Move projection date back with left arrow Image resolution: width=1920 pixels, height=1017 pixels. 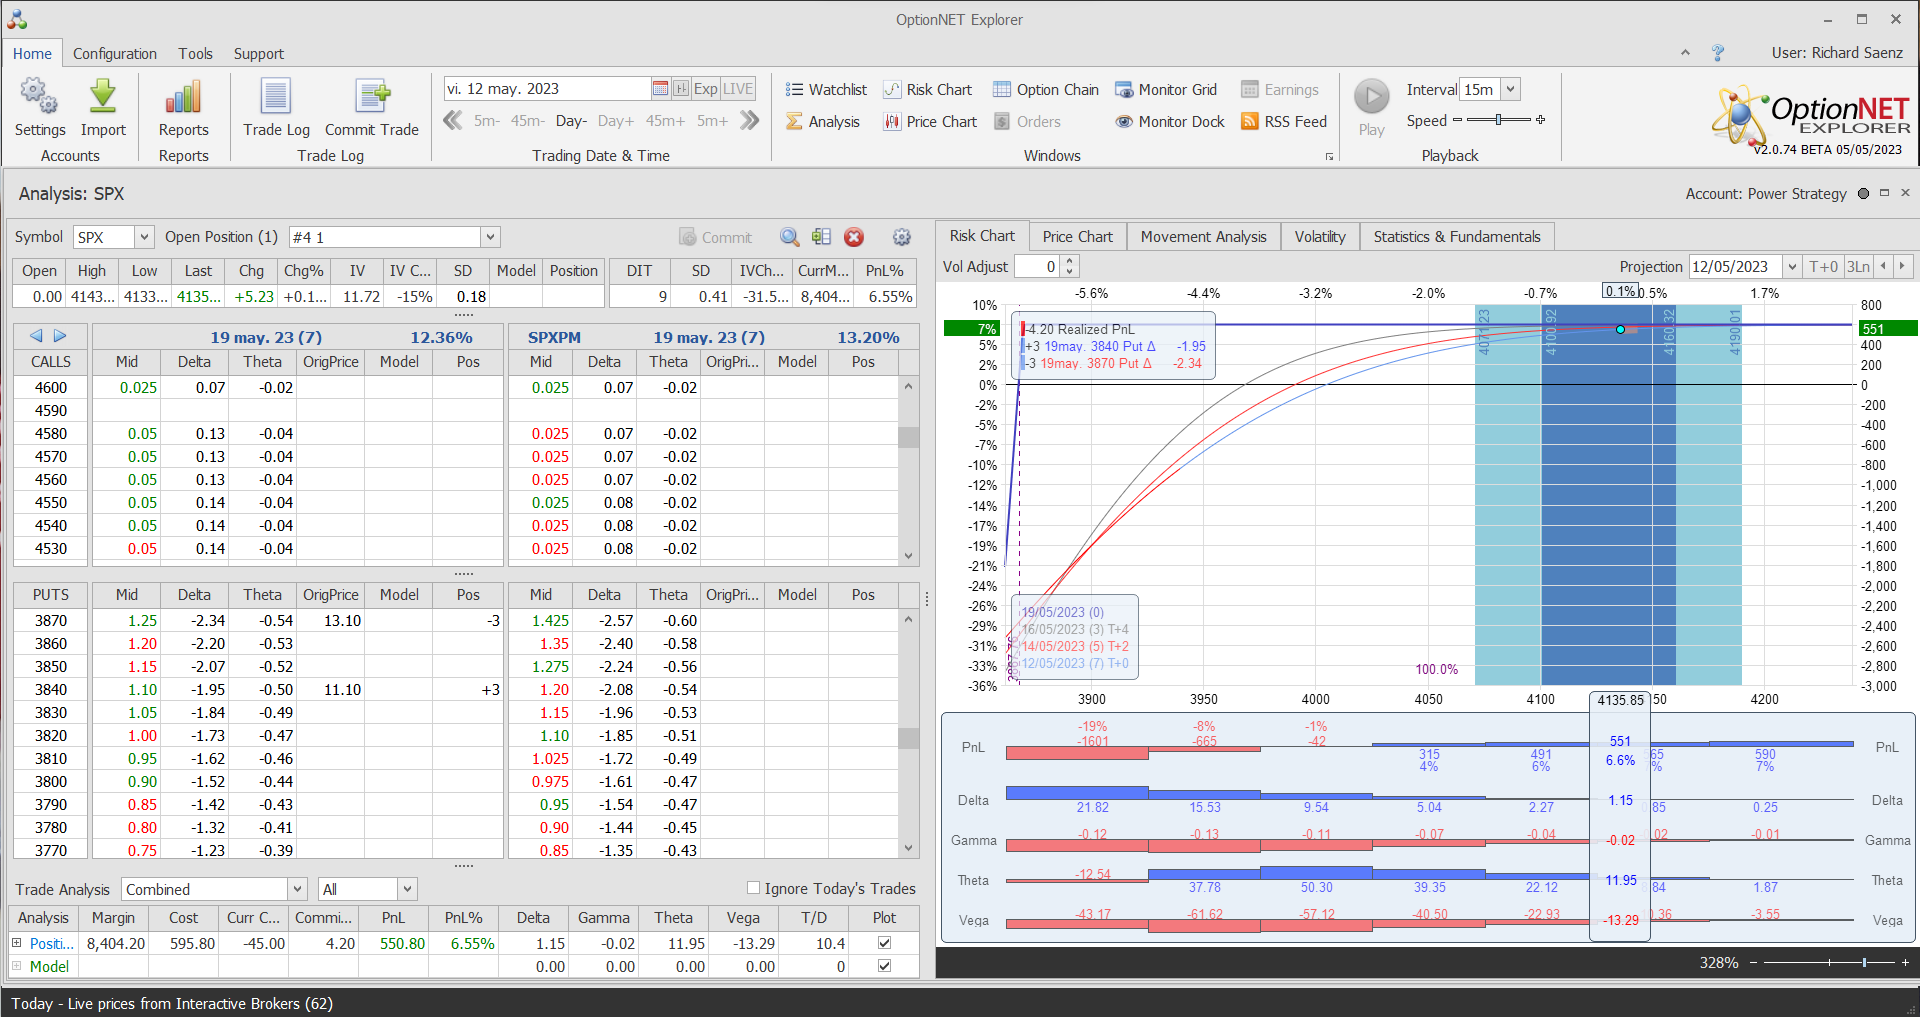(1884, 267)
